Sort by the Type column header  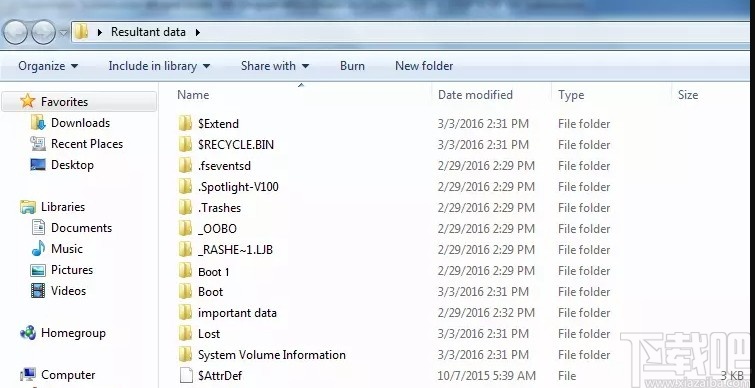coord(571,95)
